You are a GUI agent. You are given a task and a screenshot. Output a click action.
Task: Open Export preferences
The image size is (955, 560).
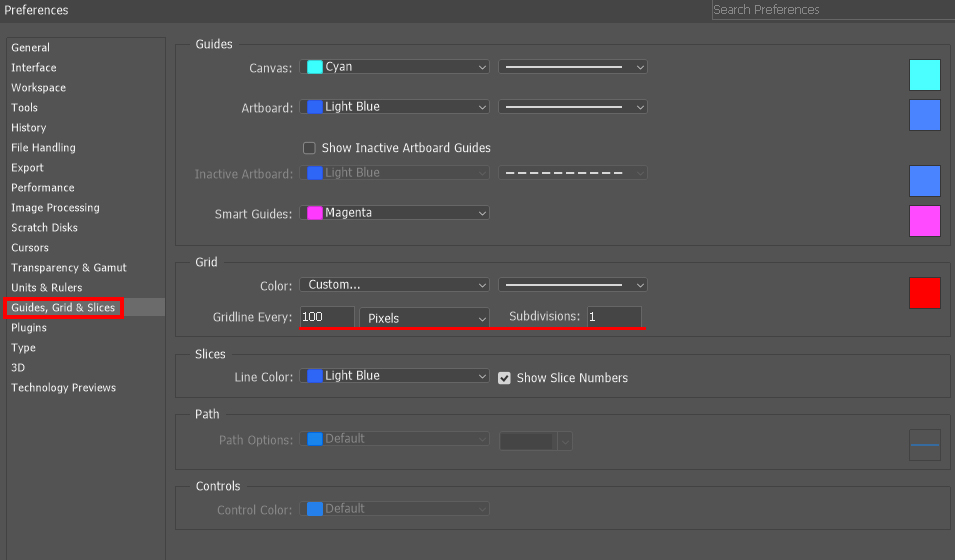point(27,168)
